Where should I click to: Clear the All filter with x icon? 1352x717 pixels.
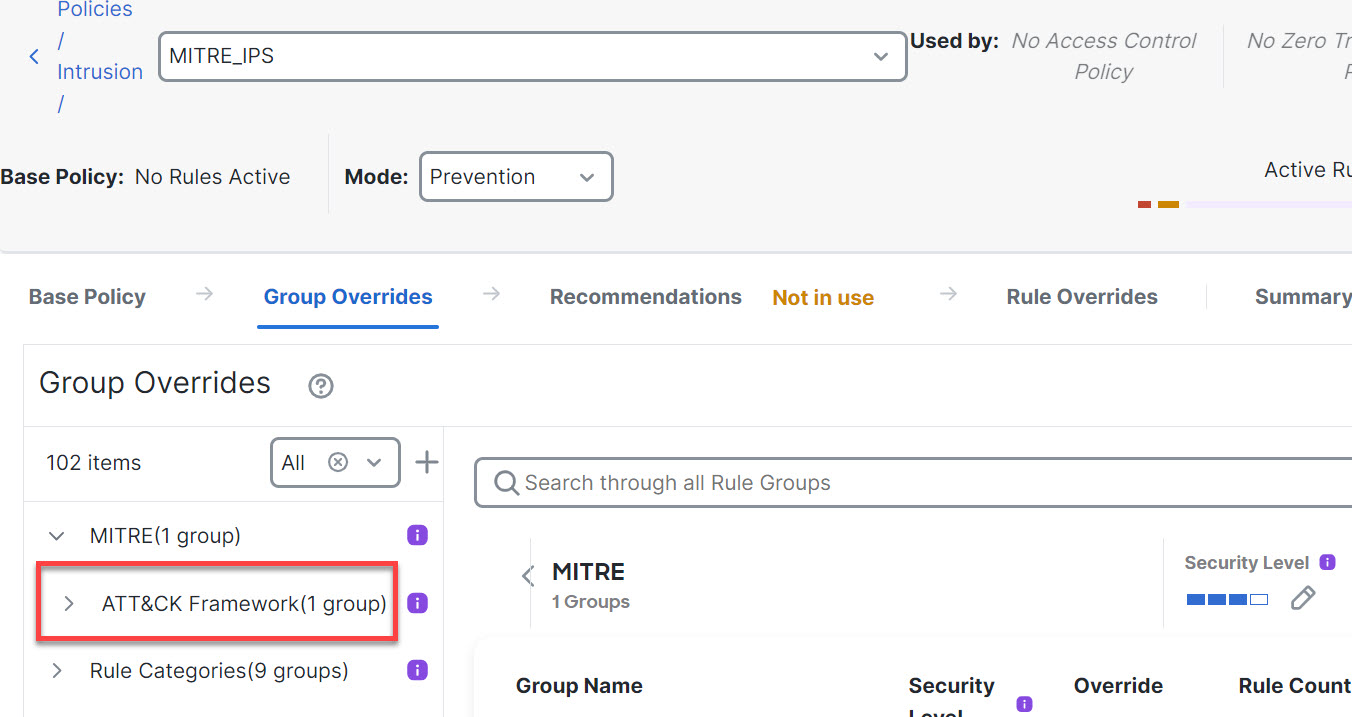338,462
